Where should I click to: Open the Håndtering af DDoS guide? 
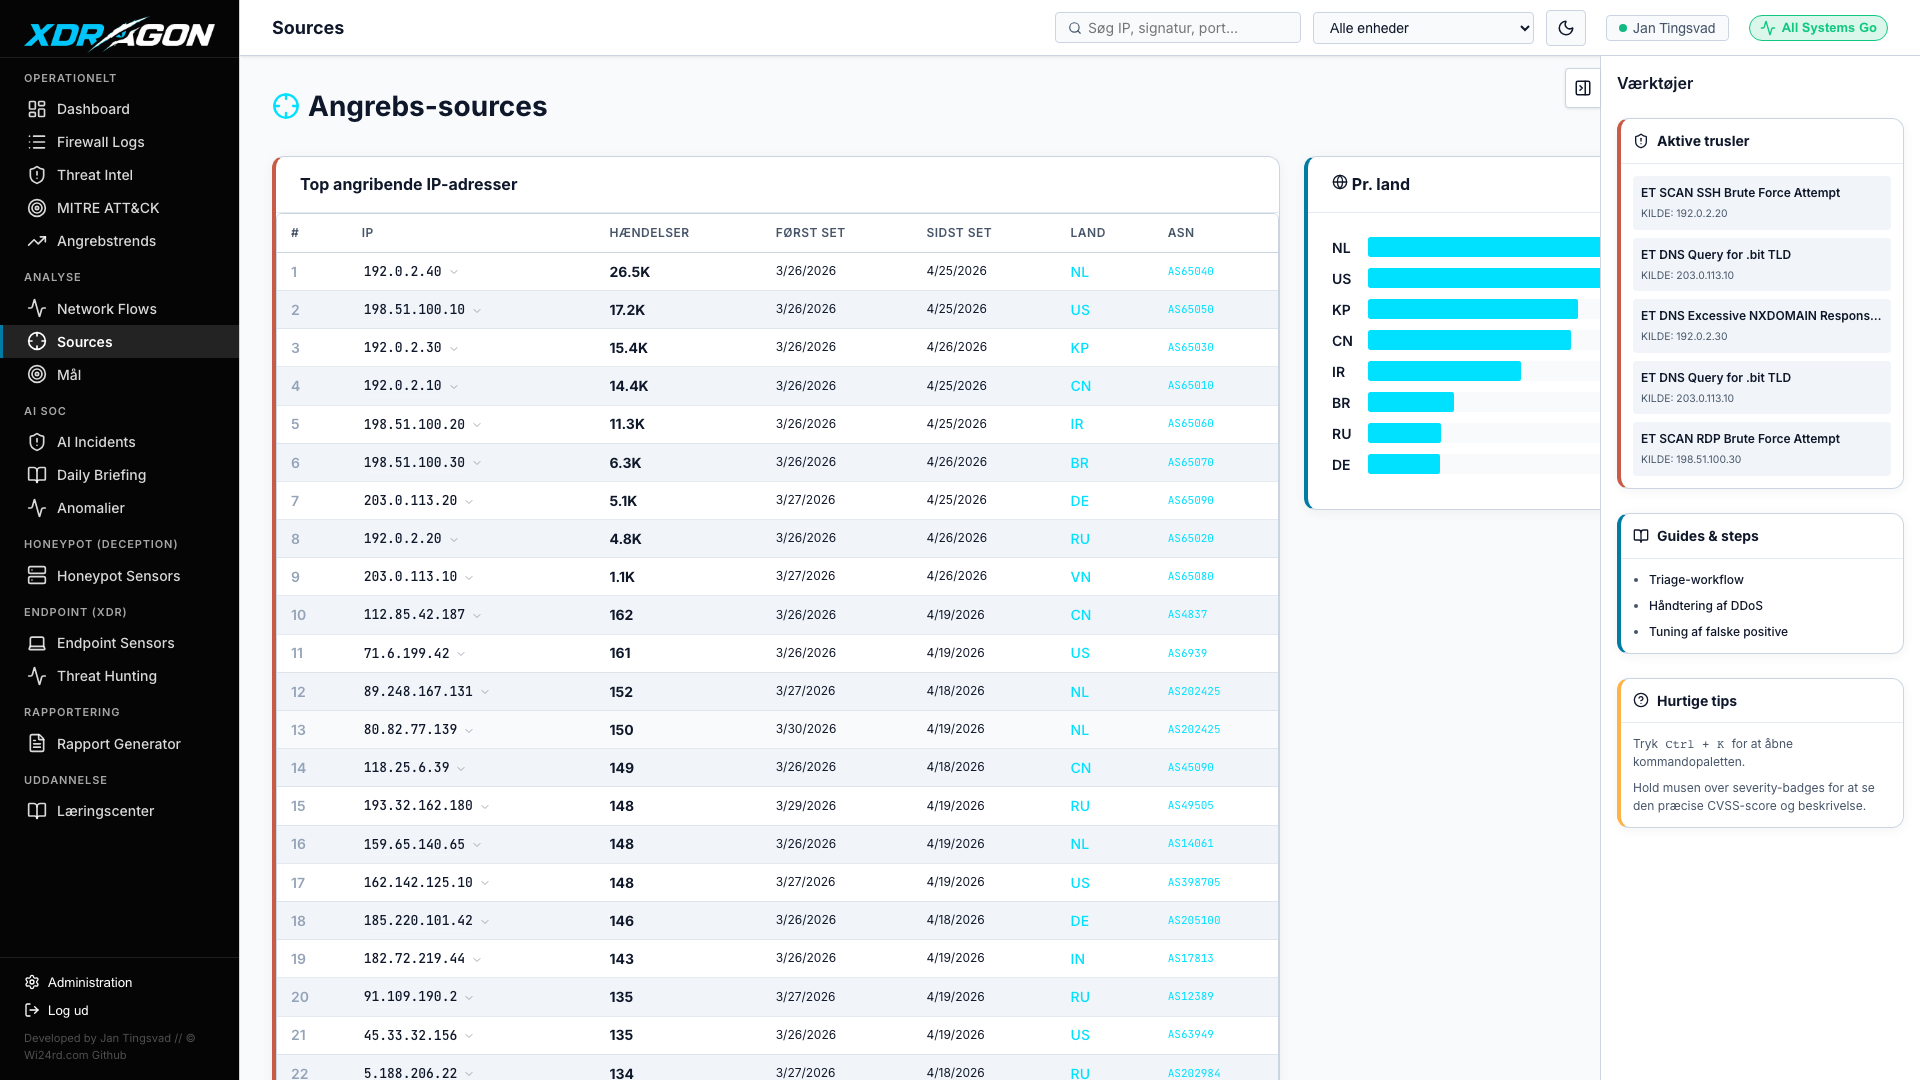[1706, 606]
